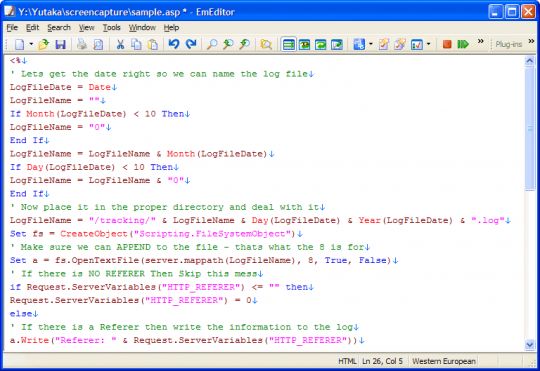The width and height of the screenshot is (540, 371).
Task: Click the '<%' opening tag line
Action: click(18, 61)
